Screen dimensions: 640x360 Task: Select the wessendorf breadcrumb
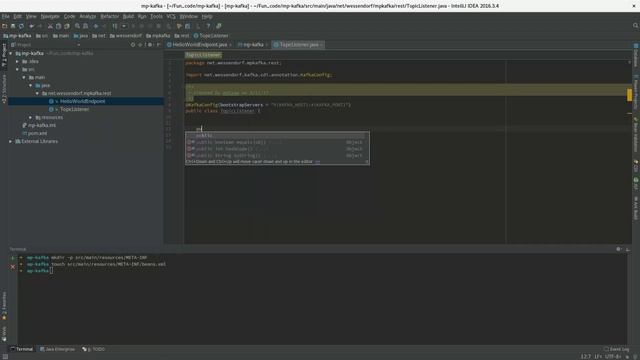(x=126, y=36)
